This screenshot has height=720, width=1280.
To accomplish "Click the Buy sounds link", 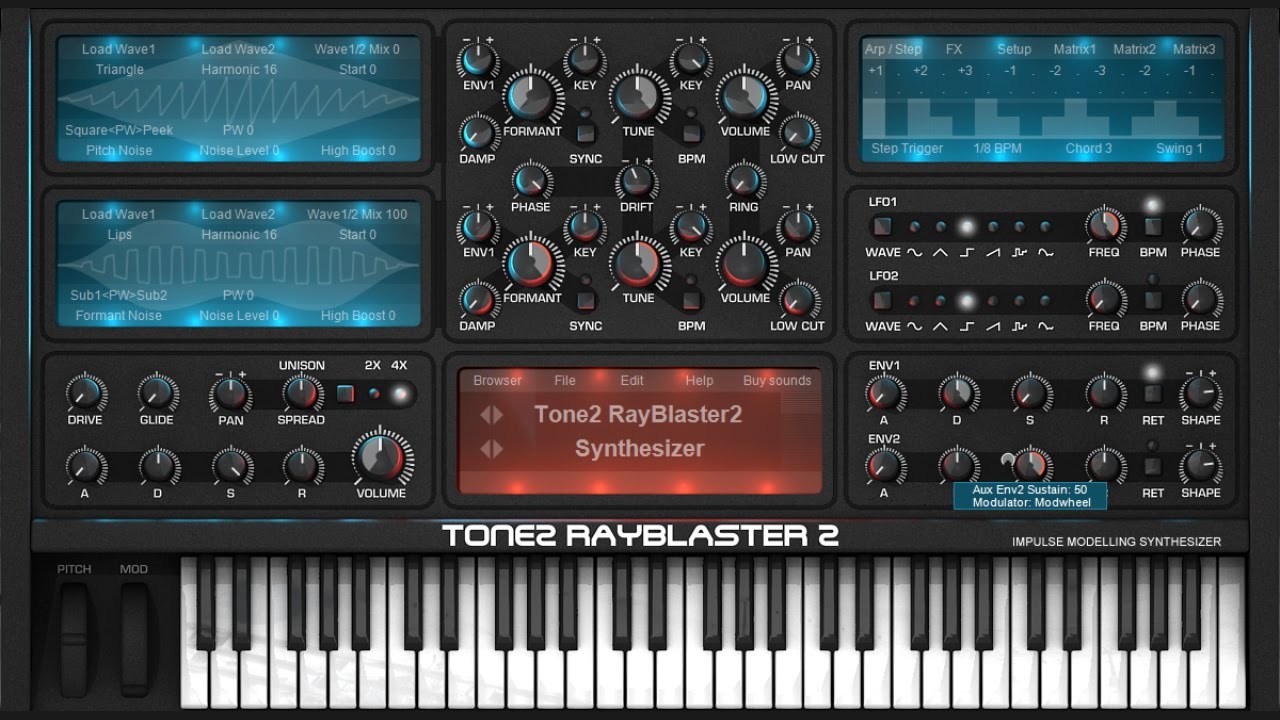I will tap(777, 381).
